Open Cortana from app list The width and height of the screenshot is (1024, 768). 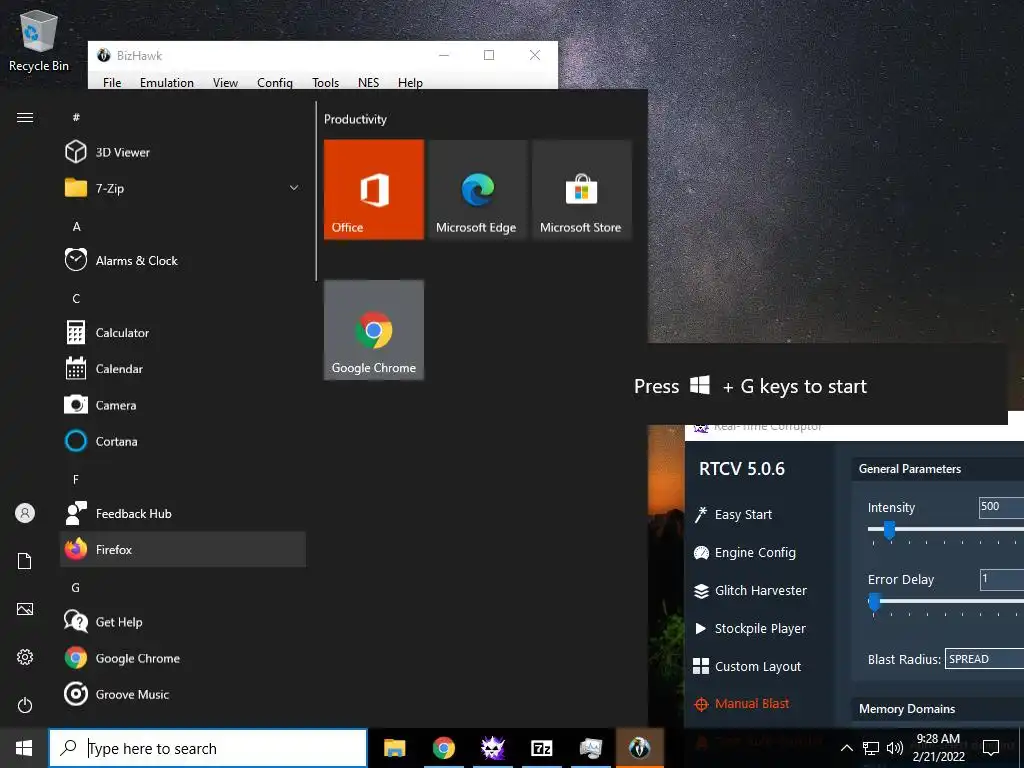[183, 441]
